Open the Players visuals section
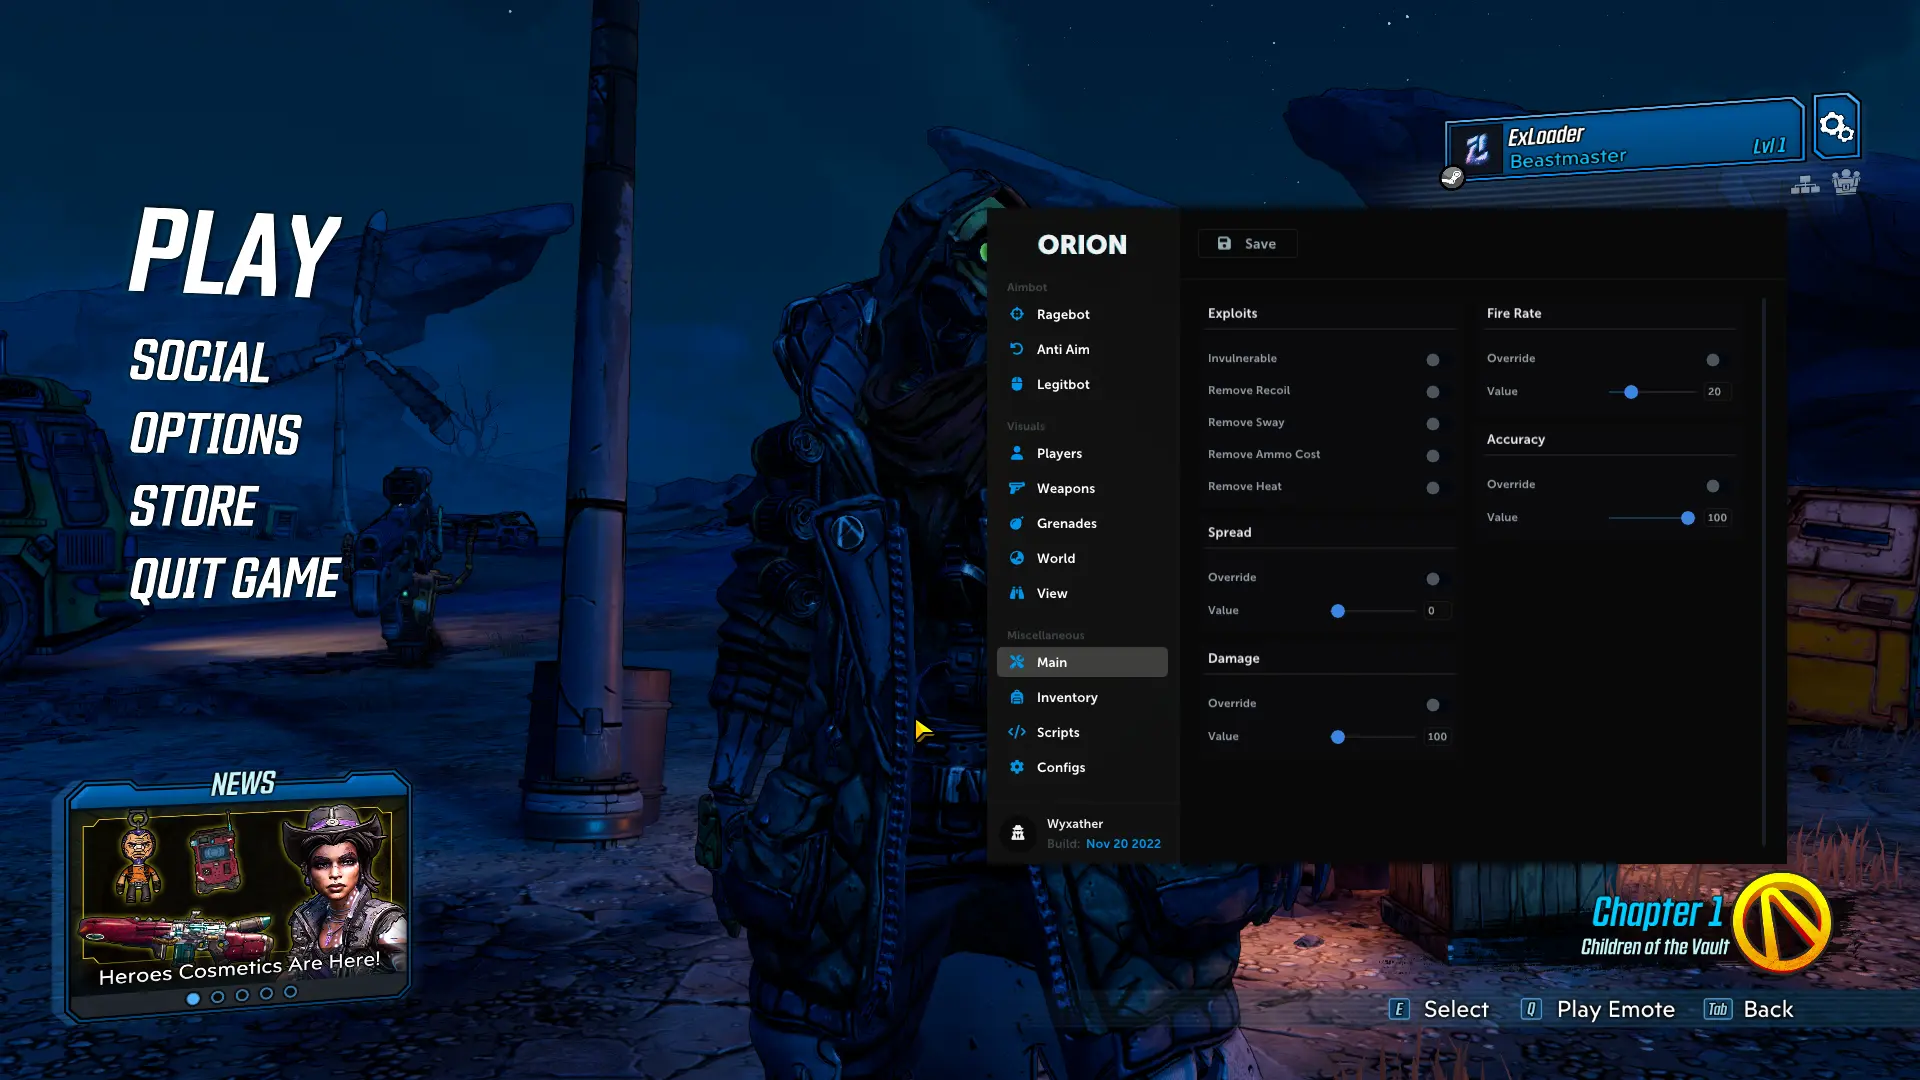Viewport: 1920px width, 1080px height. tap(1059, 452)
